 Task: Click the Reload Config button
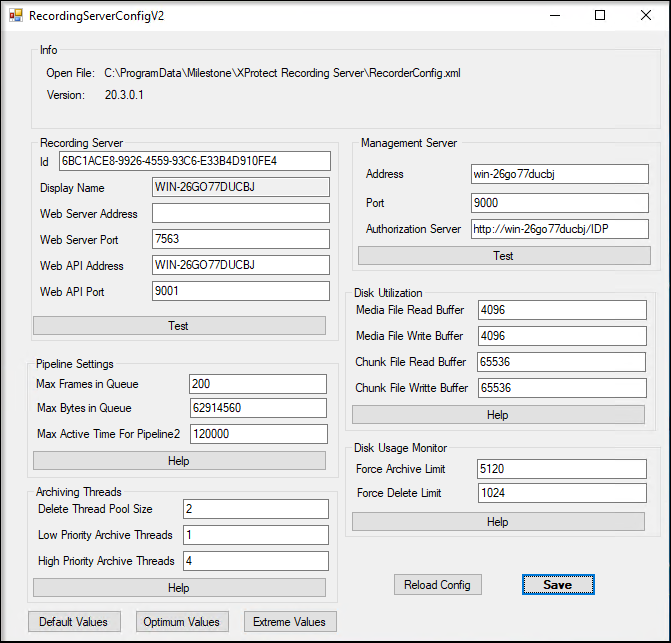pyautogui.click(x=438, y=585)
